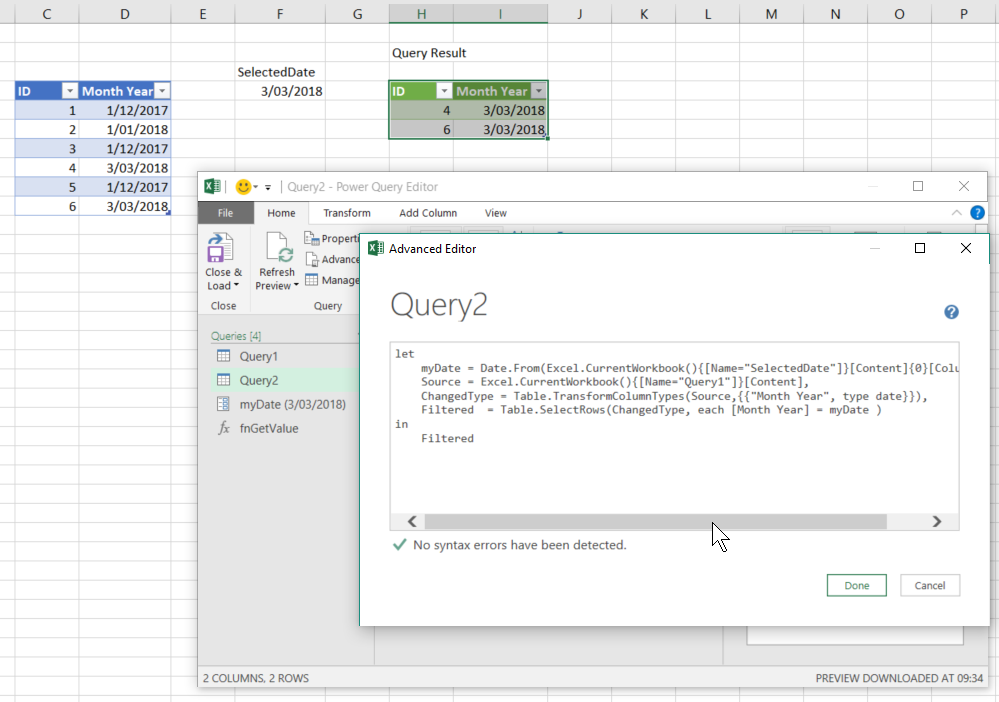999x702 pixels.
Task: Click No syntax errors have been detected message
Action: 519,545
